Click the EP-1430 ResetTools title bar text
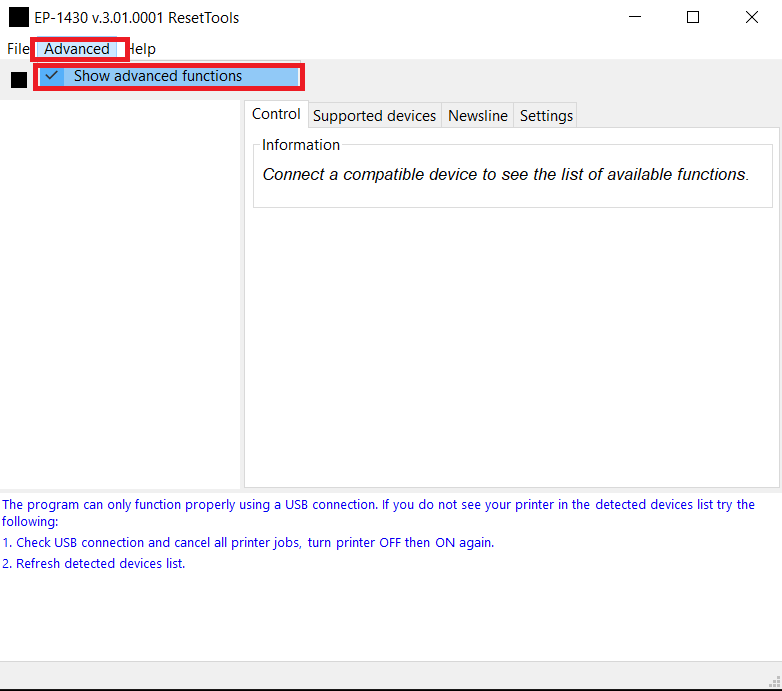 (x=137, y=17)
